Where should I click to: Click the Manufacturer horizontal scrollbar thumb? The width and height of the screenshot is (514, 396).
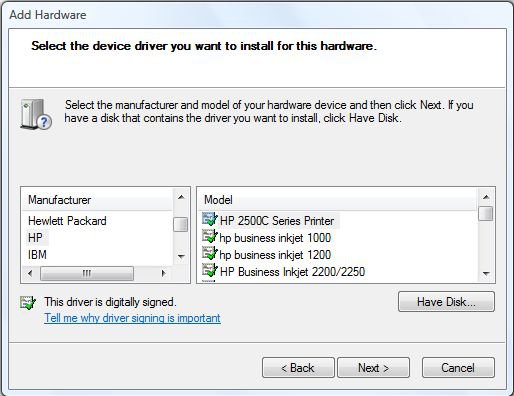pyautogui.click(x=87, y=273)
